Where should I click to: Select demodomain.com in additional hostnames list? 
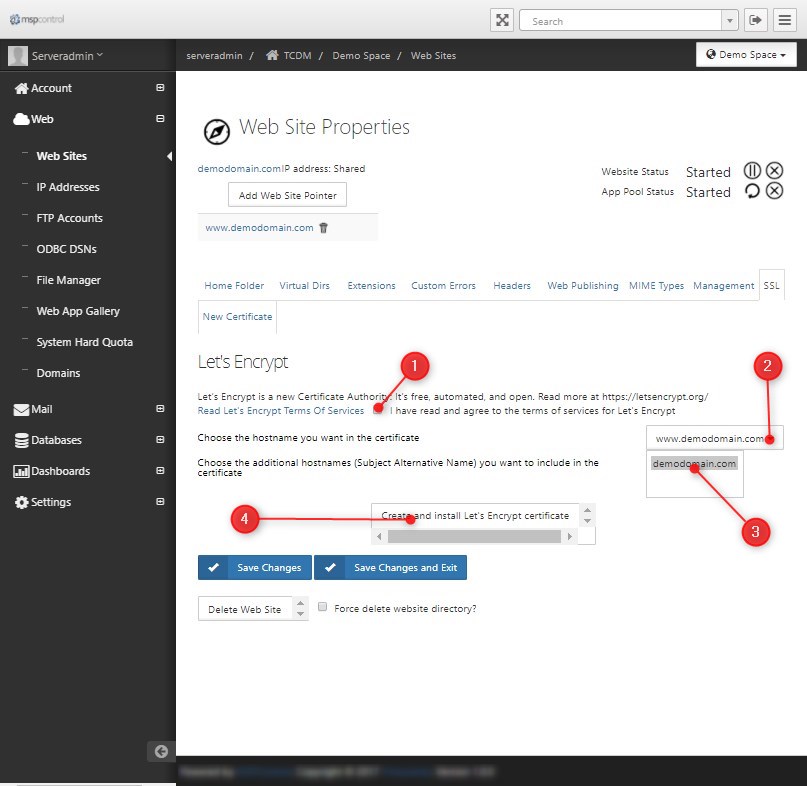pyautogui.click(x=694, y=463)
